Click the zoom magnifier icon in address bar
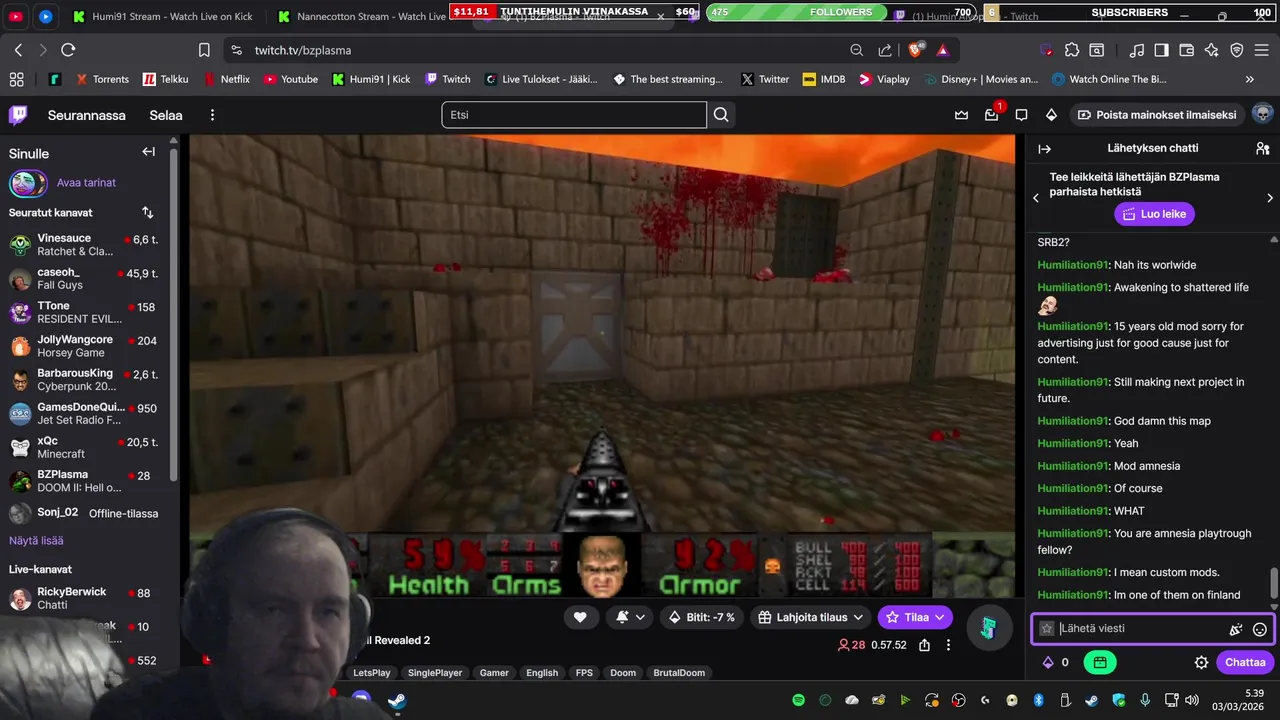This screenshot has width=1280, height=720. tap(857, 50)
